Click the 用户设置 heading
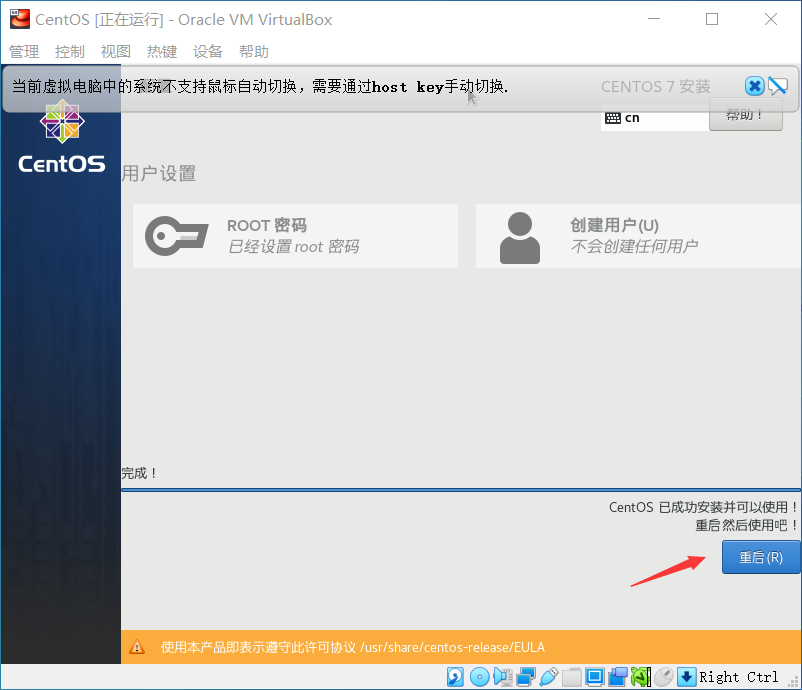Image resolution: width=802 pixels, height=690 pixels. coord(159,173)
